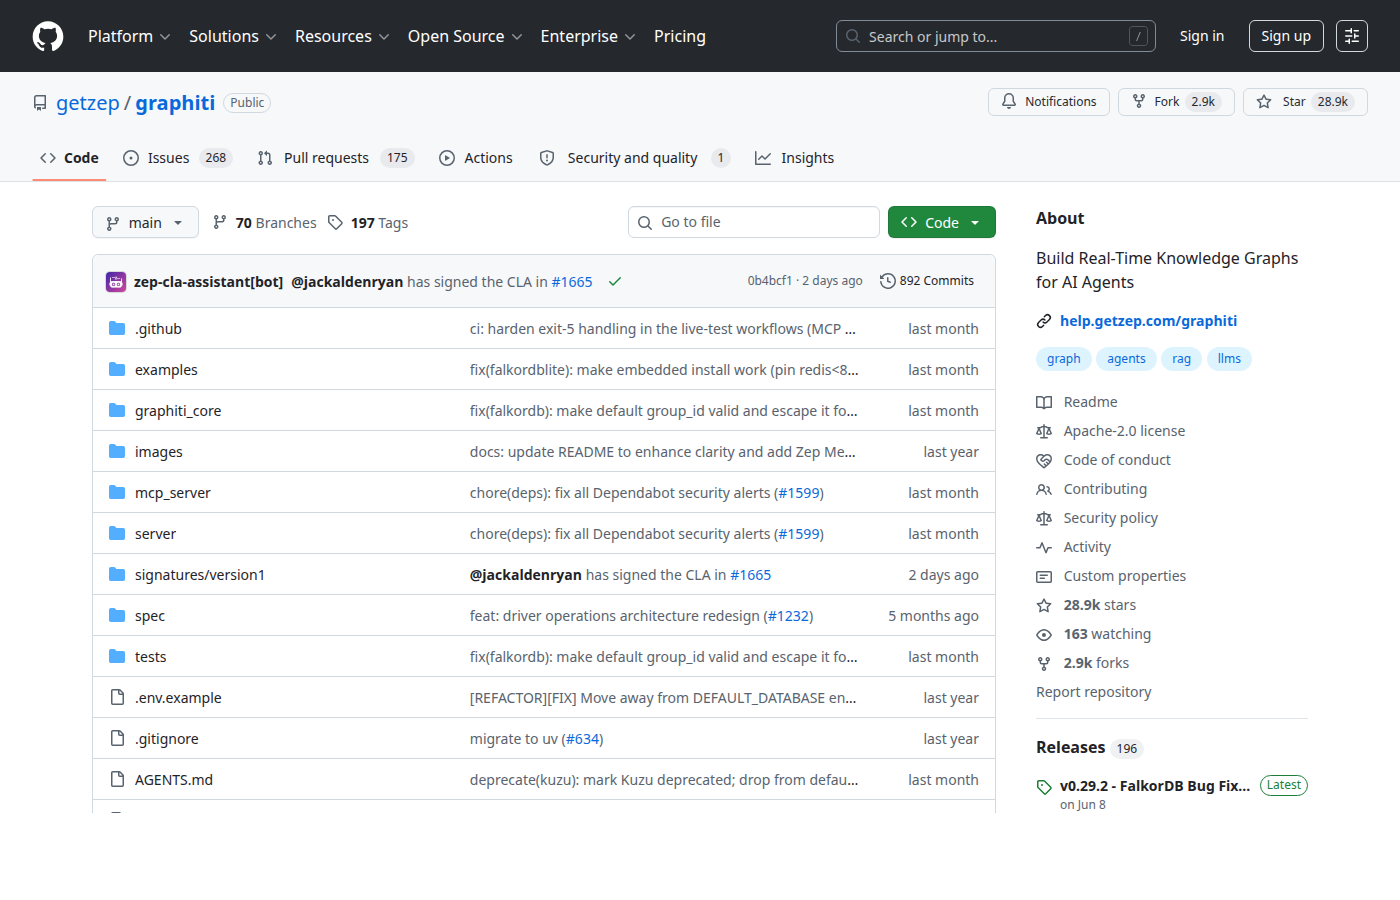Screen dimensions: 1400x900
Task: Open the Apache-2.0 license link
Action: (x=1124, y=431)
